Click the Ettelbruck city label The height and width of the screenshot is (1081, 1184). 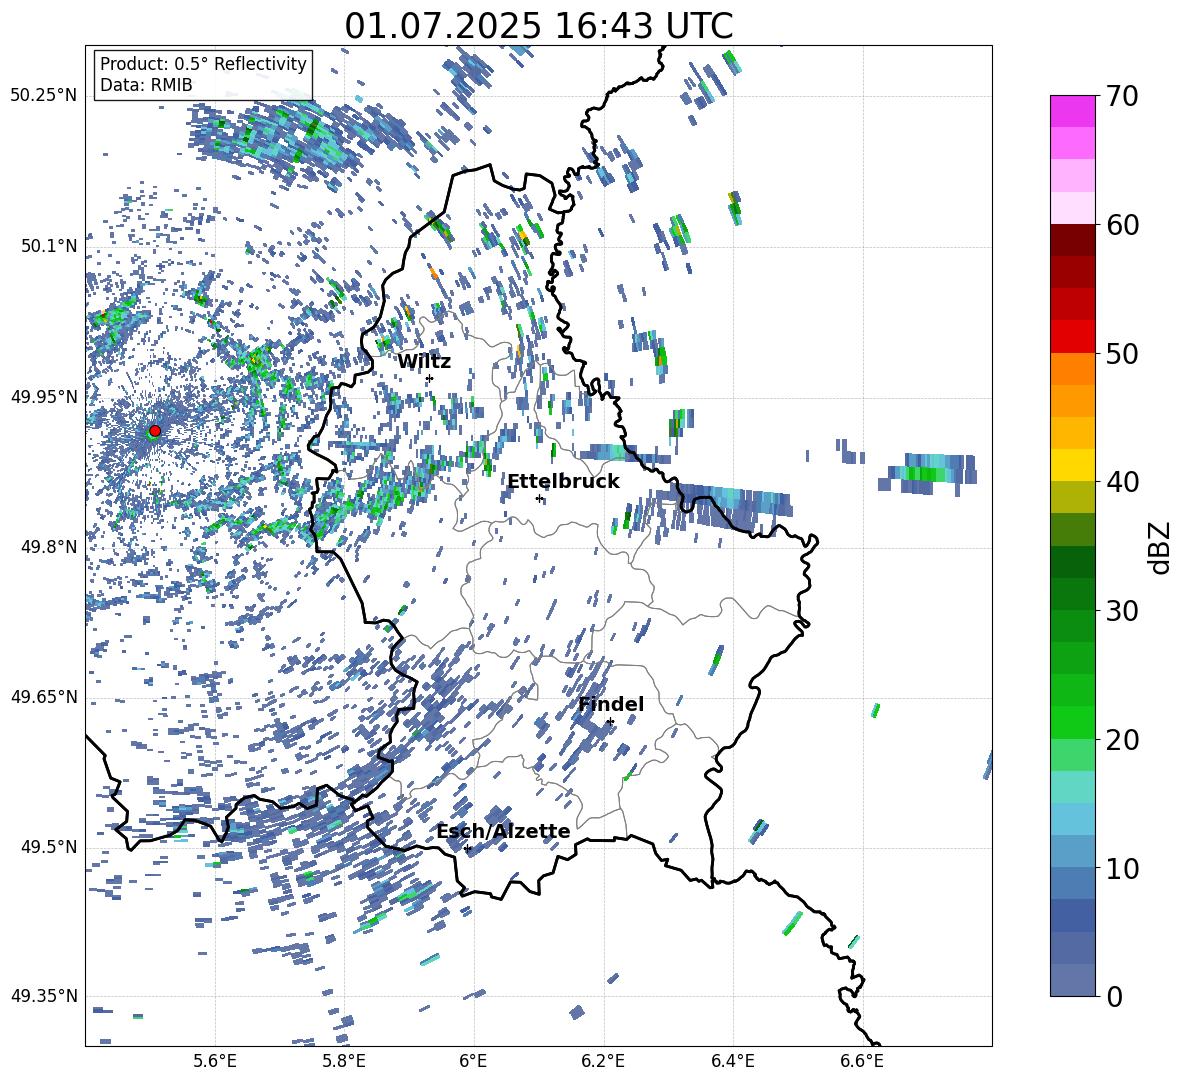563,482
